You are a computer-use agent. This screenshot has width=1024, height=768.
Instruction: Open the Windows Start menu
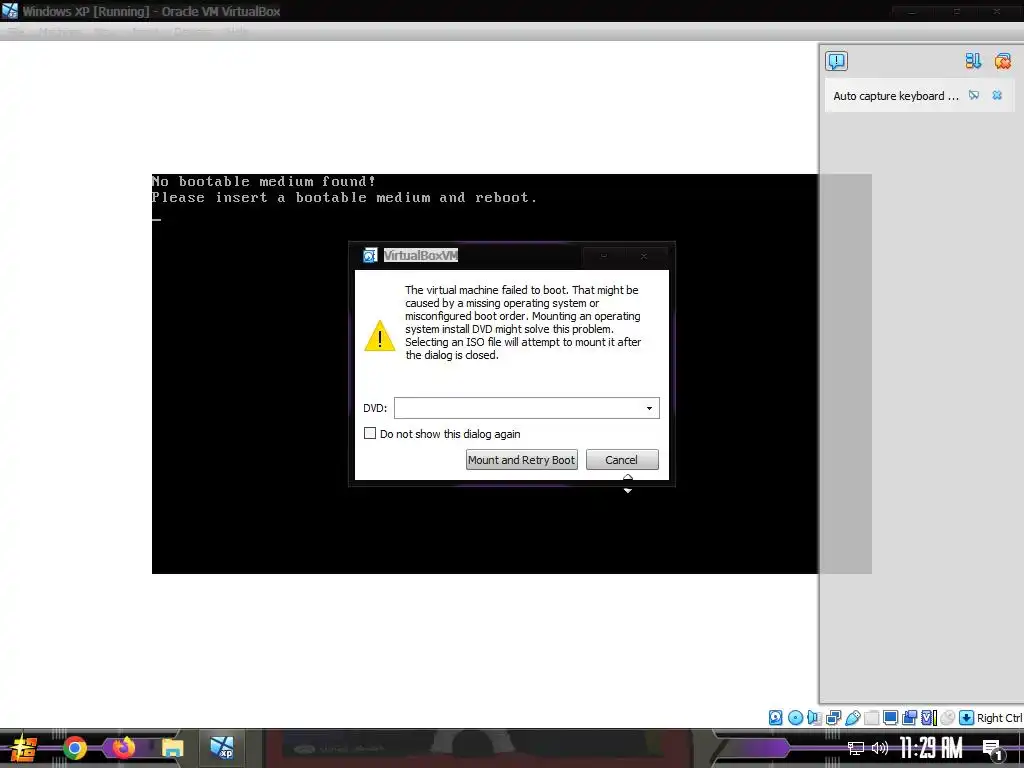coord(24,748)
